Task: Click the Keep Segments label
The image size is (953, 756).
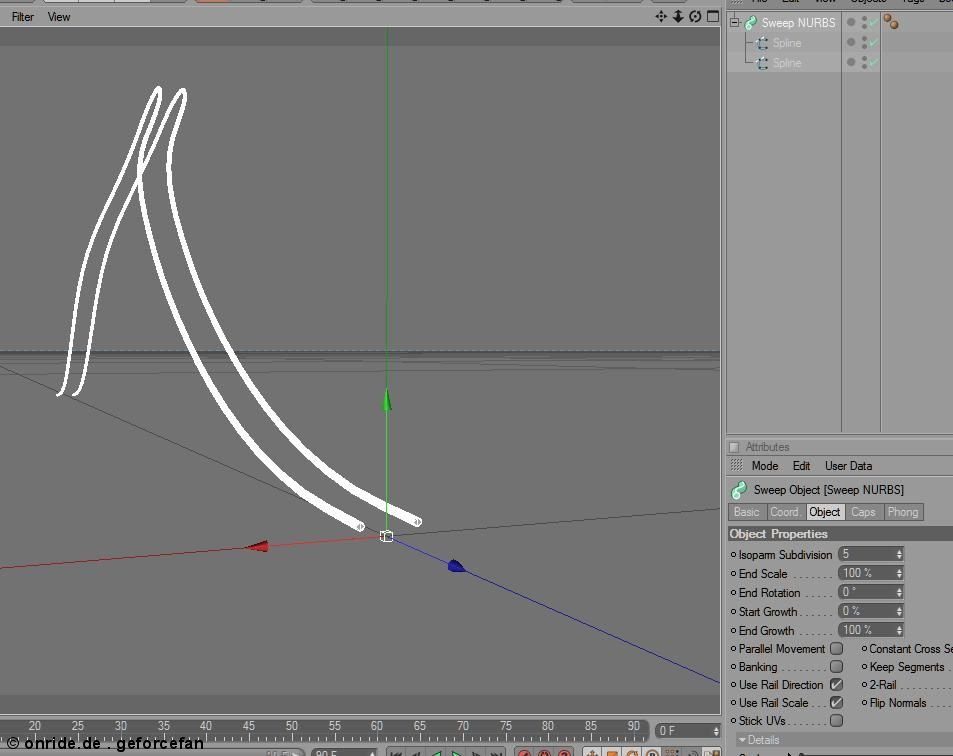Action: coord(907,667)
